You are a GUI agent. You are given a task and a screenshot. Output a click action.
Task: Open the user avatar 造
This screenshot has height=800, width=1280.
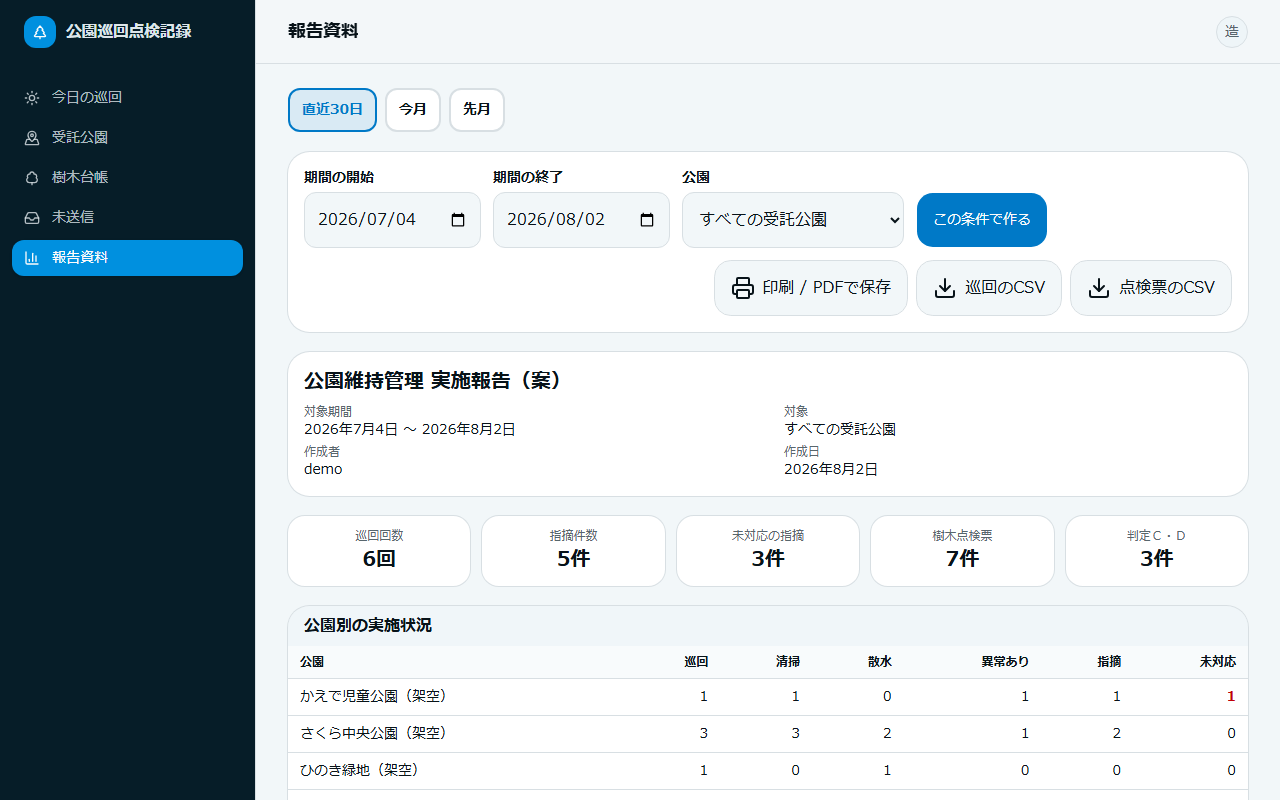1232,32
